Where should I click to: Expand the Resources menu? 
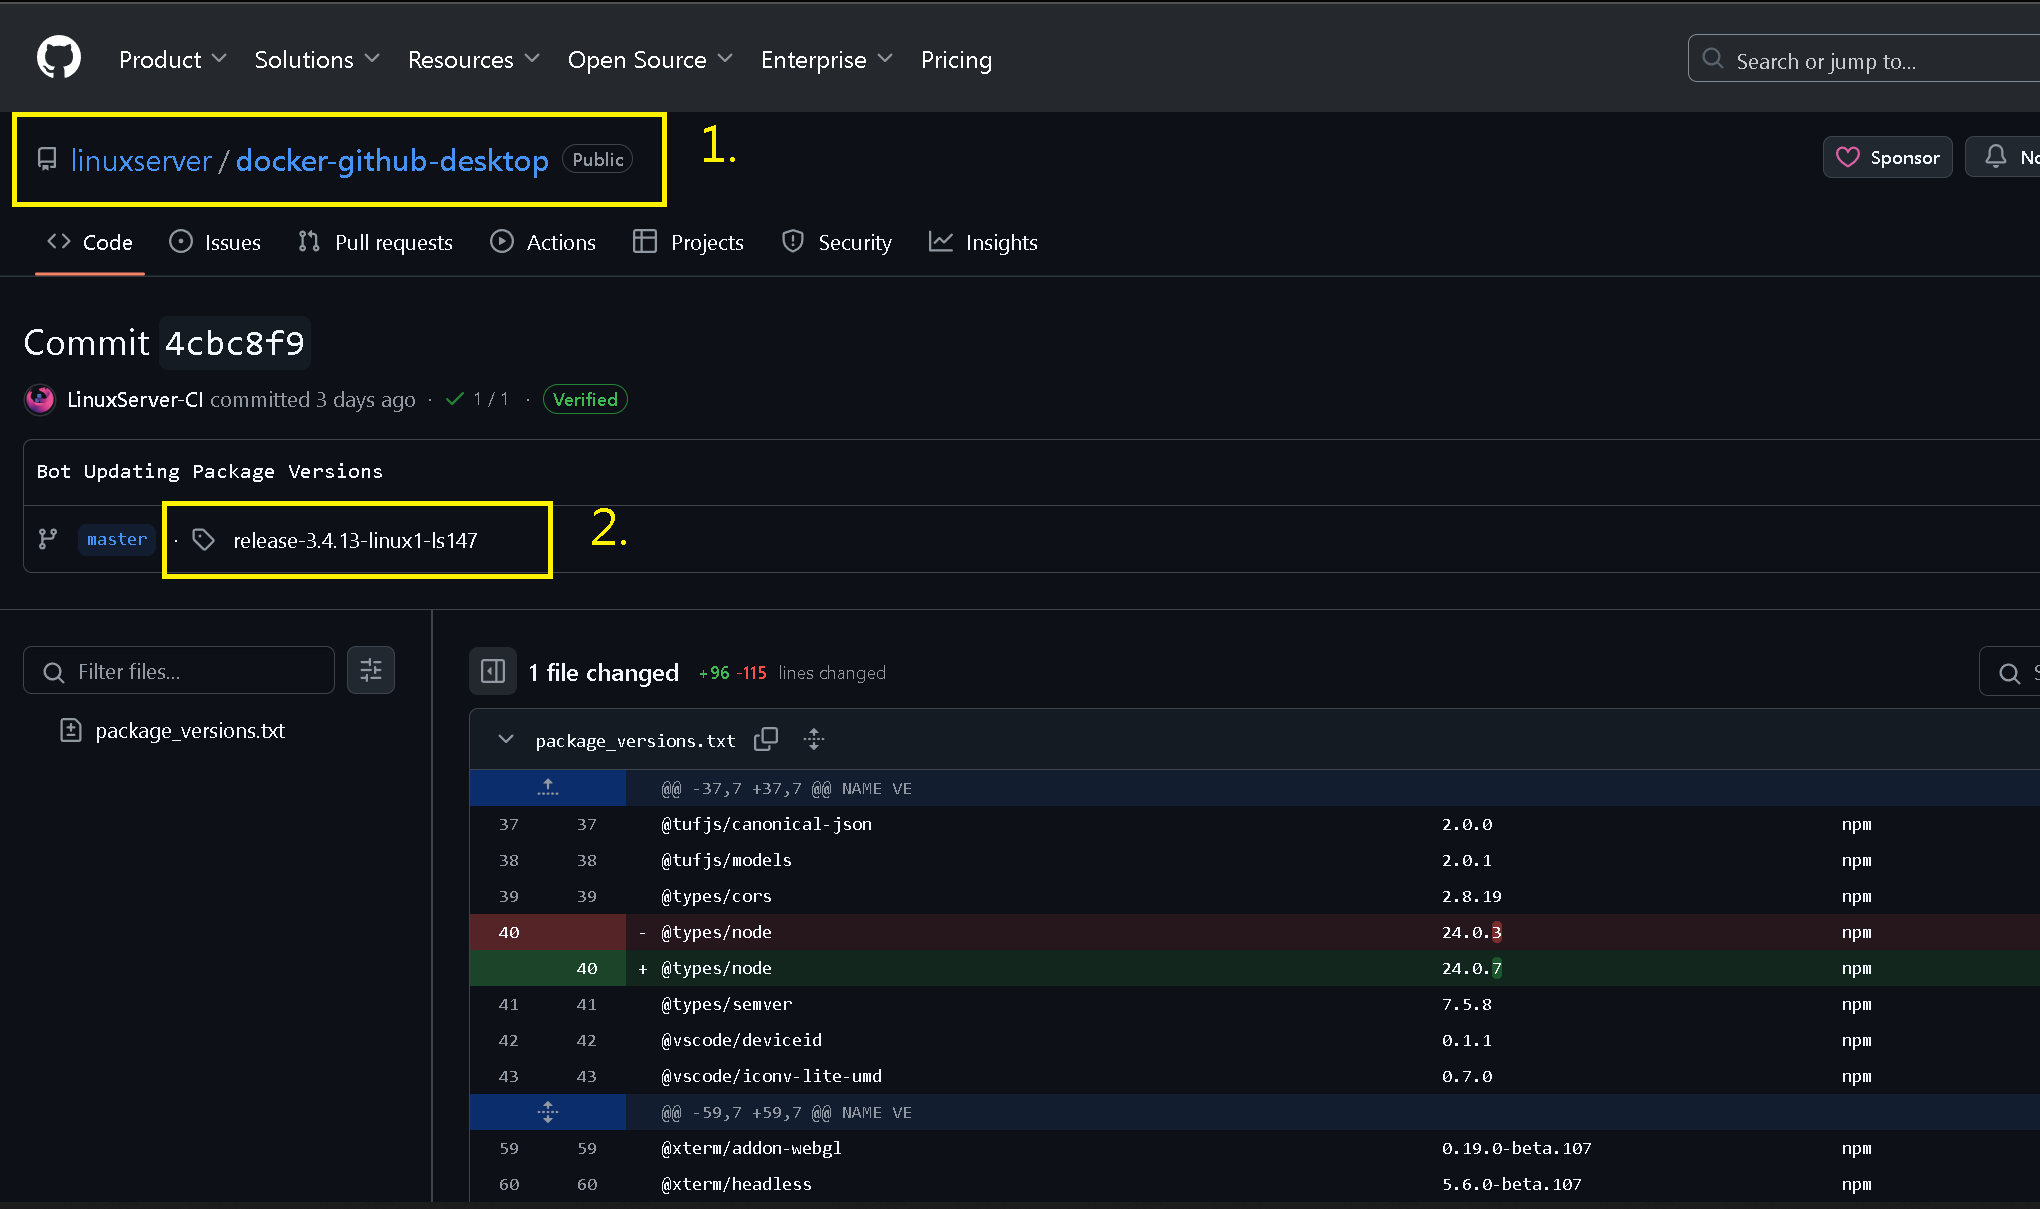474,60
